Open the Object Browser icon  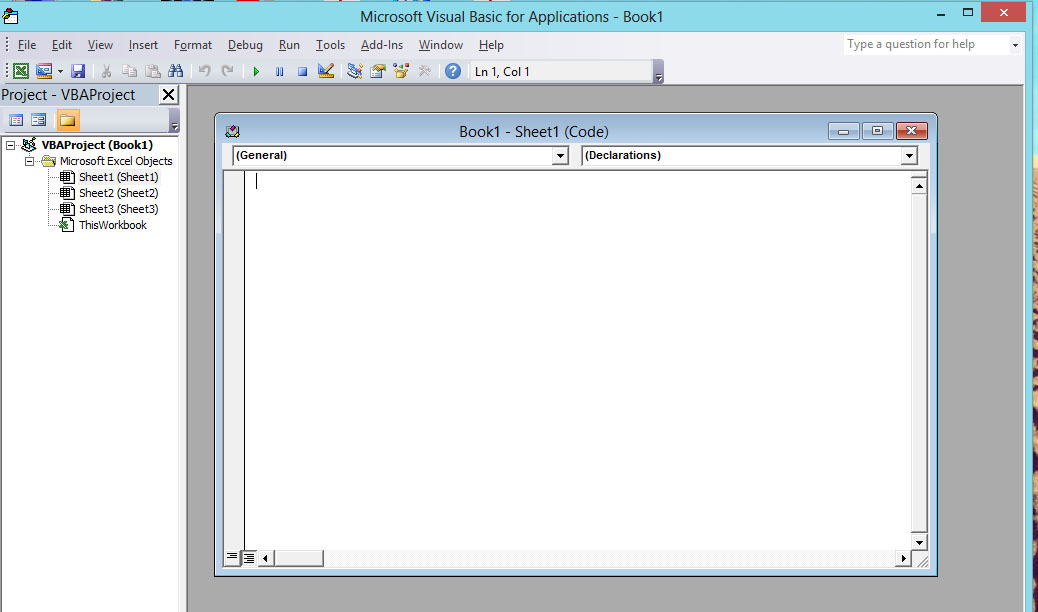pyautogui.click(x=401, y=72)
